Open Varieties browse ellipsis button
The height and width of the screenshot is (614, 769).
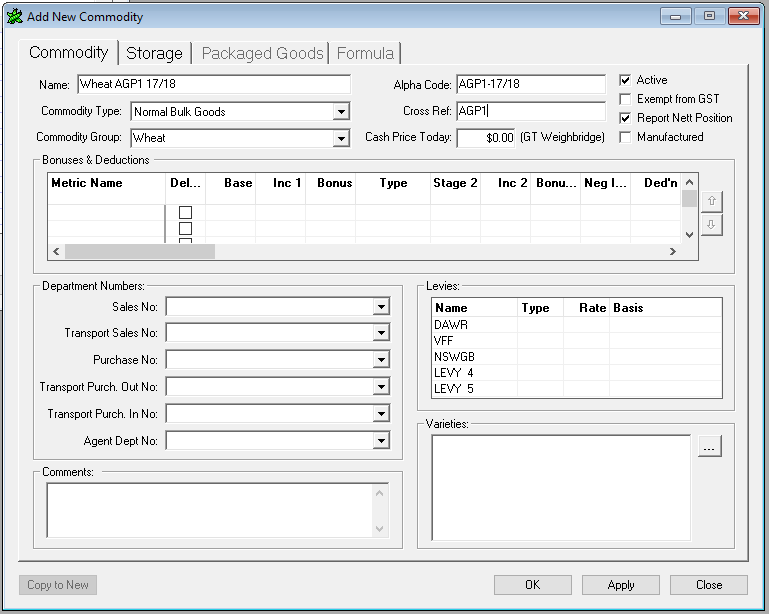point(708,448)
